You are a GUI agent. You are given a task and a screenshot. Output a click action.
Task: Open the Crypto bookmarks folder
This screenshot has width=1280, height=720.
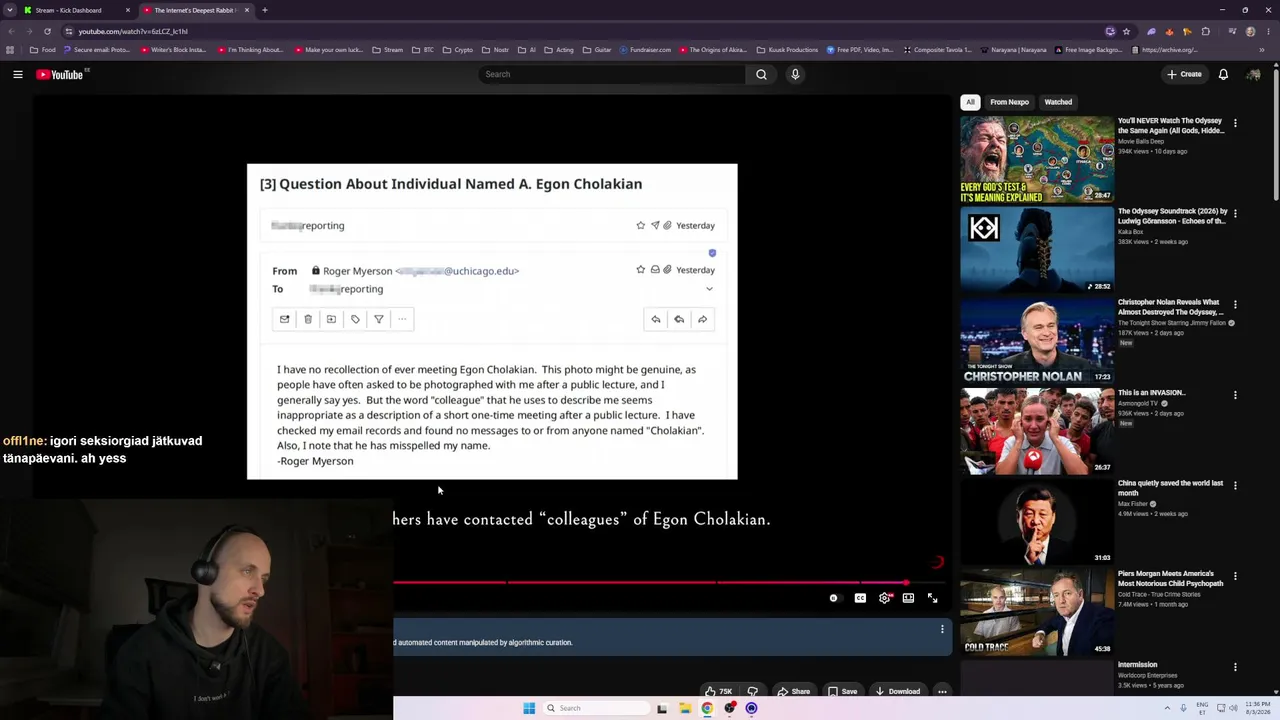(458, 50)
